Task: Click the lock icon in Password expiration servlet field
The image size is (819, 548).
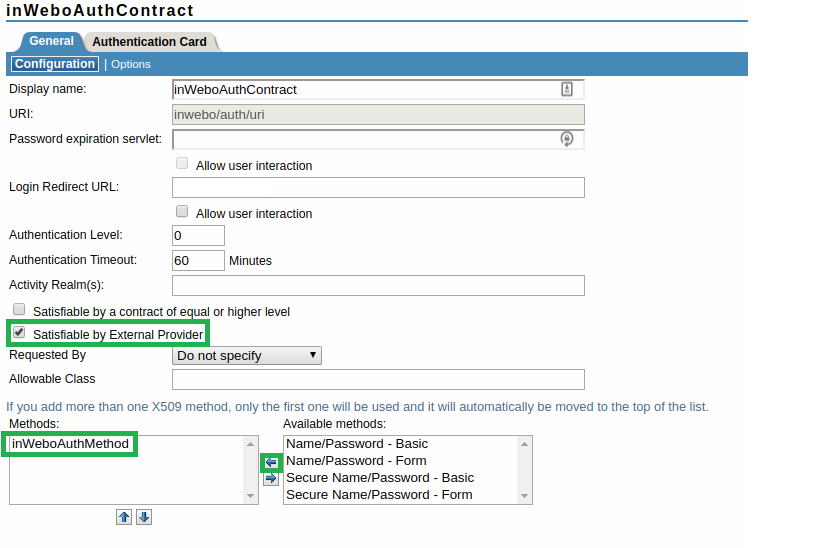Action: tap(566, 139)
